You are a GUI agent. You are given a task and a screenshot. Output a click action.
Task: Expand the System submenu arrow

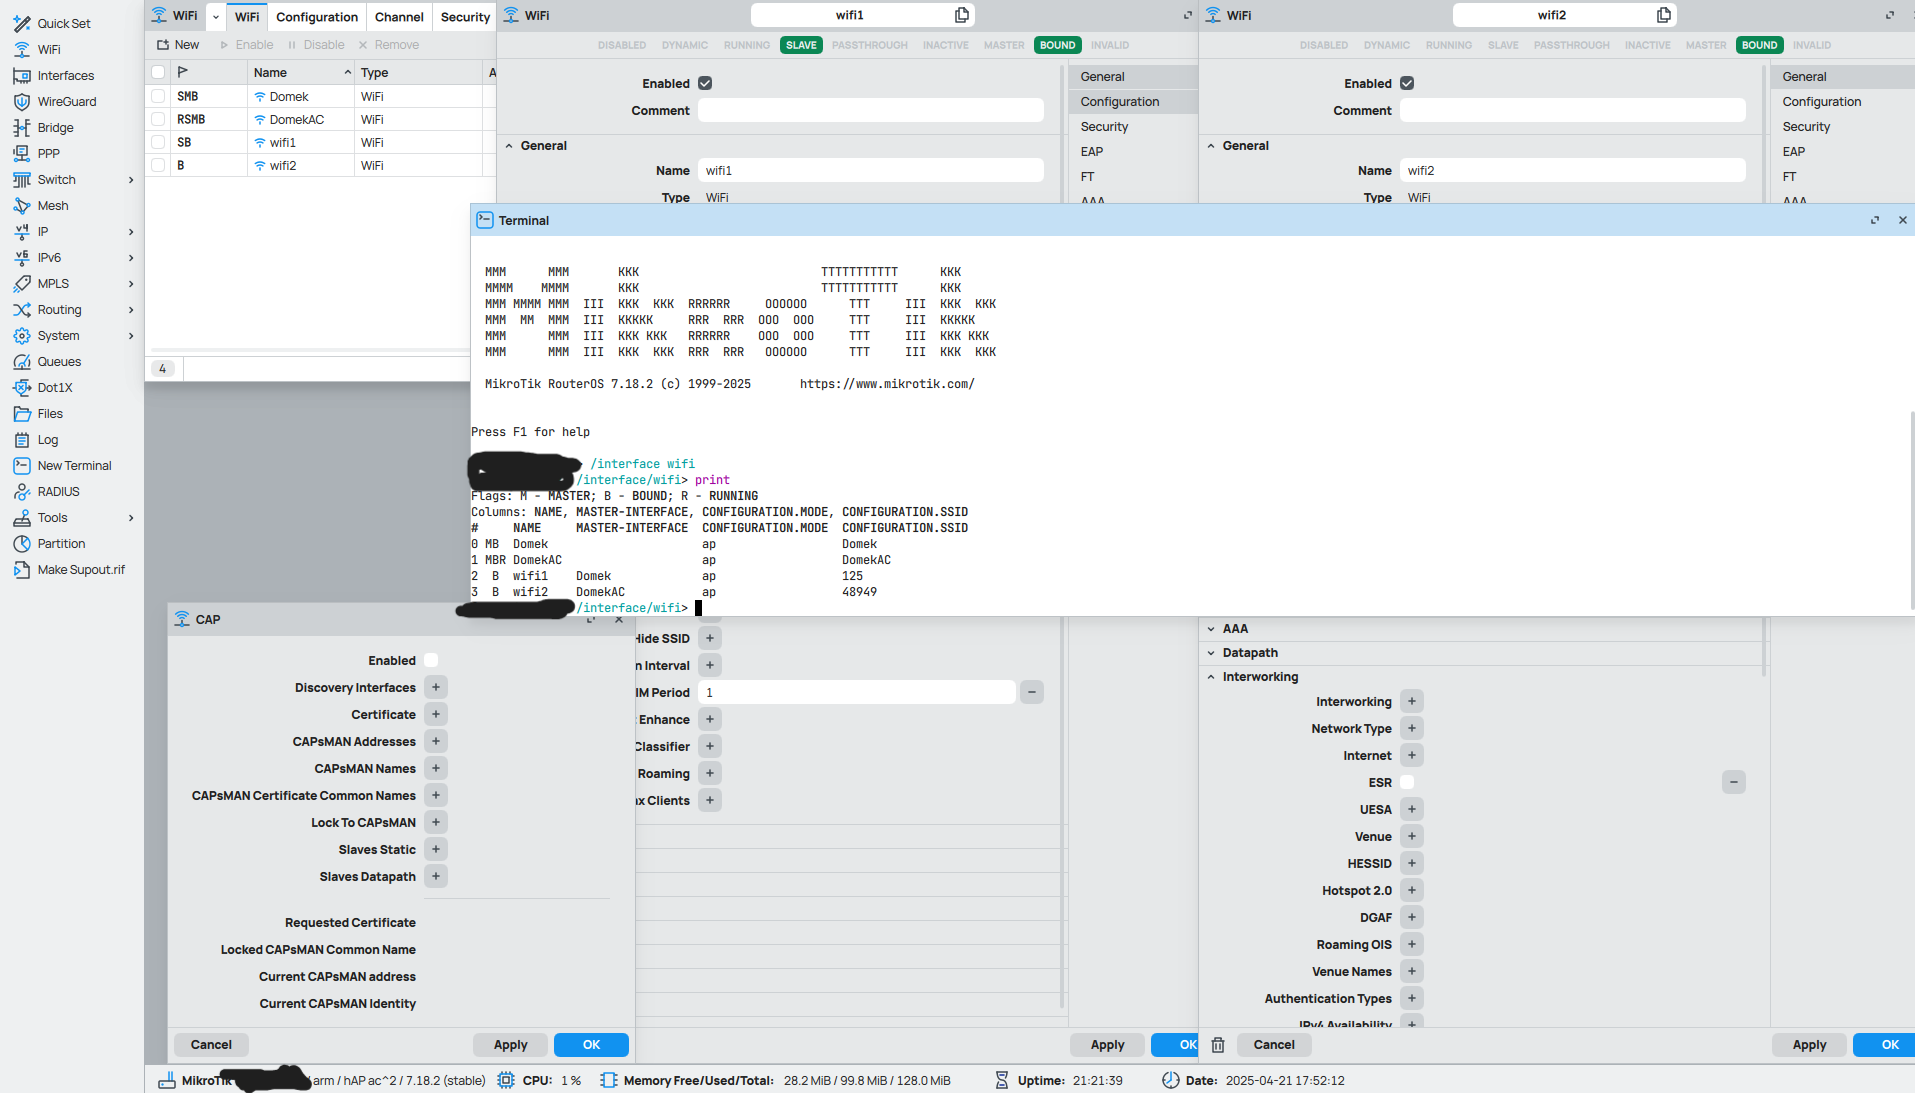pyautogui.click(x=131, y=336)
